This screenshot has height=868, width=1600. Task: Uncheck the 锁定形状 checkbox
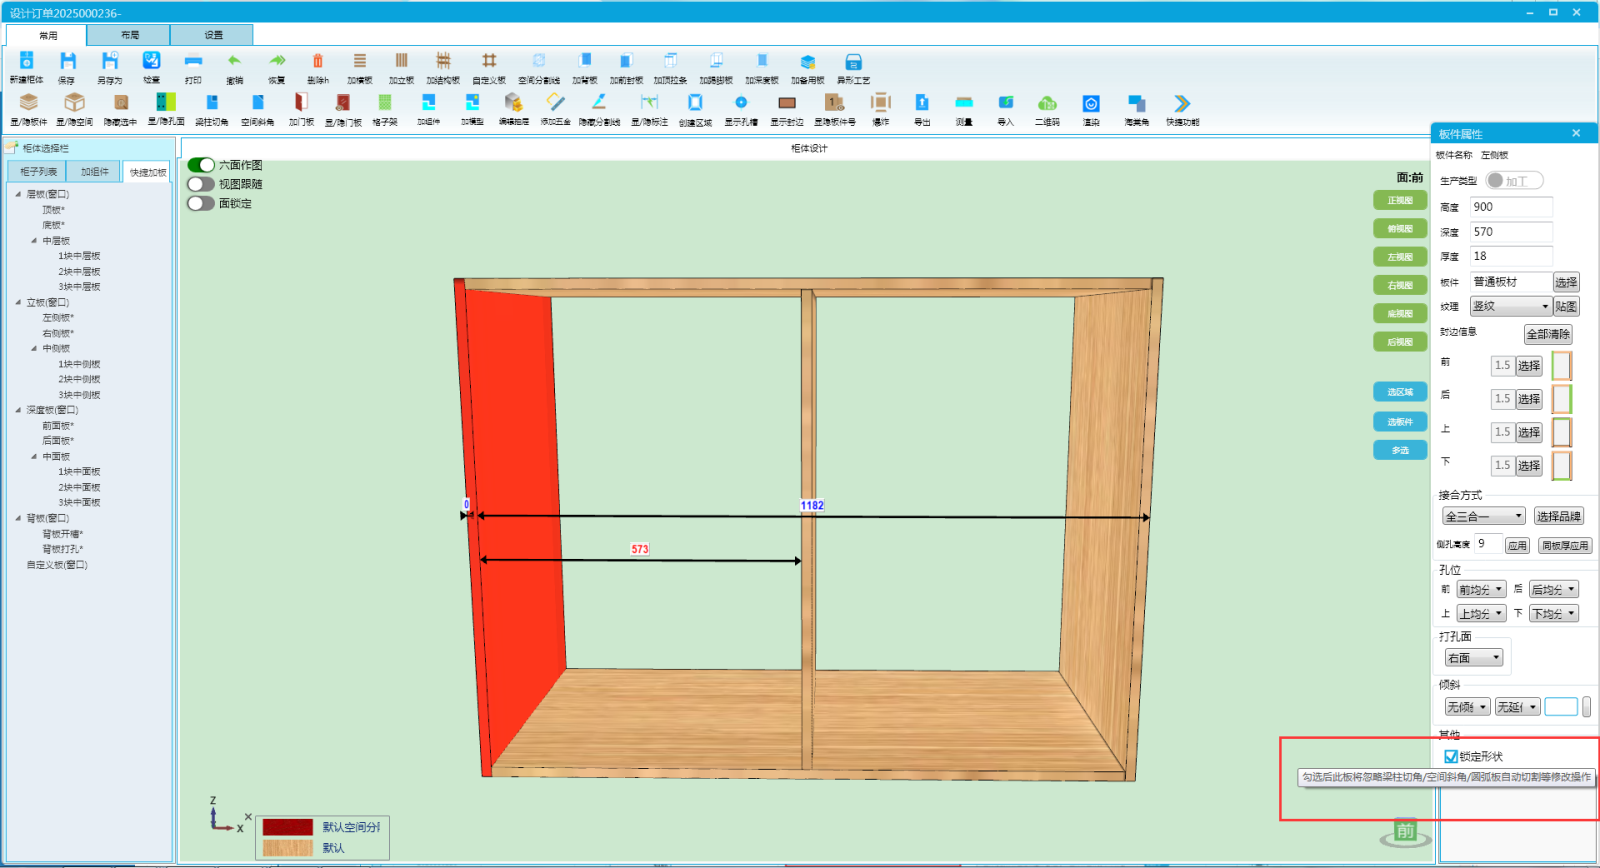pyautogui.click(x=1450, y=757)
